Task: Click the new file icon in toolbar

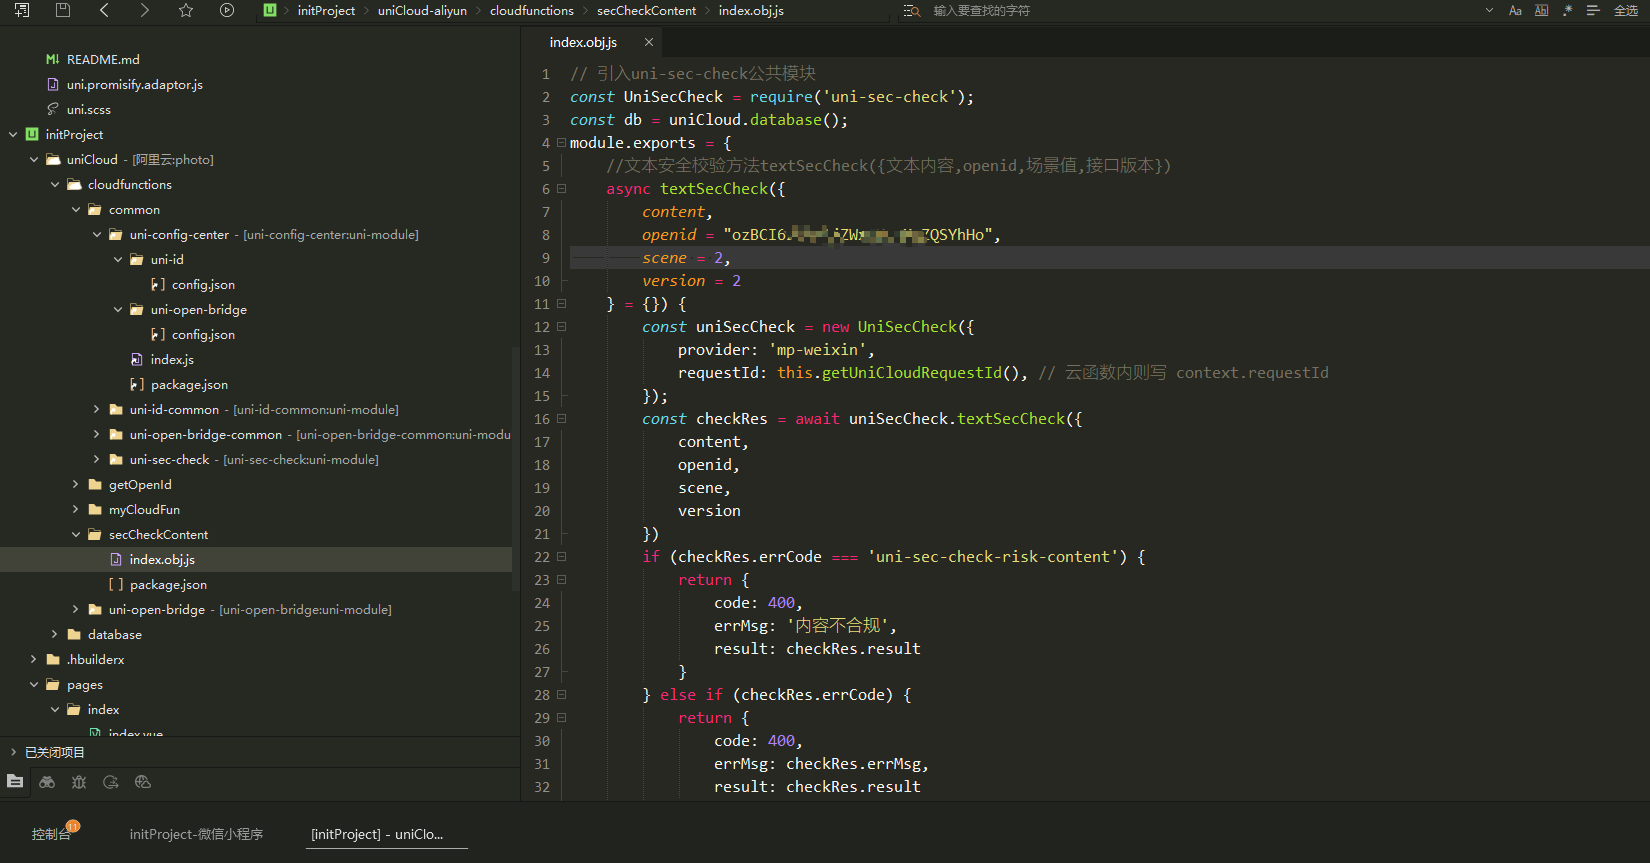Action: [x=22, y=10]
